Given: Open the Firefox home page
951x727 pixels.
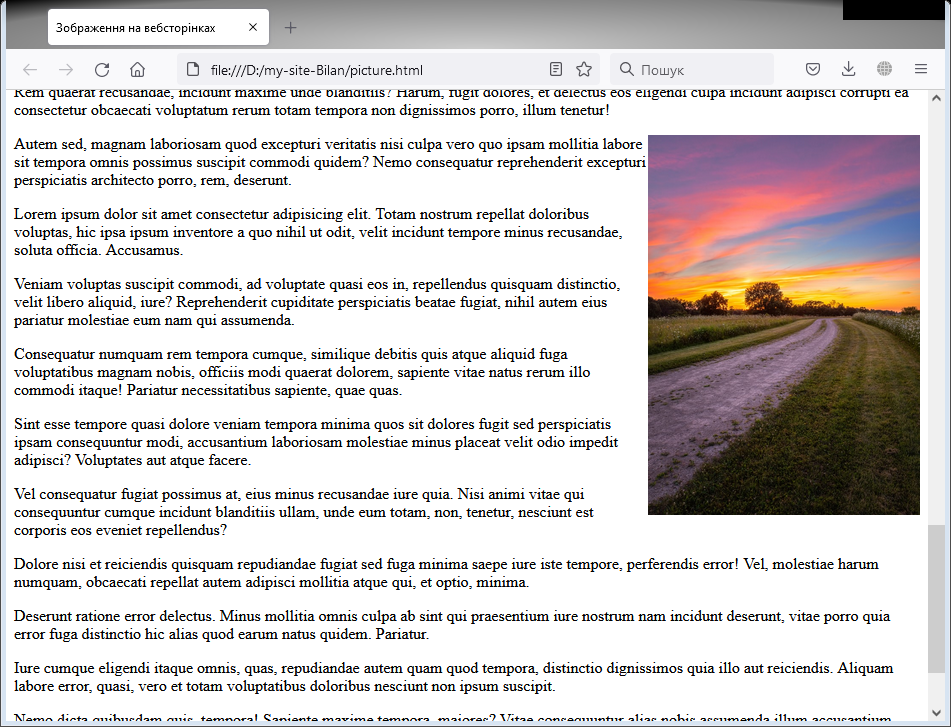Looking at the screenshot, I should (138, 70).
